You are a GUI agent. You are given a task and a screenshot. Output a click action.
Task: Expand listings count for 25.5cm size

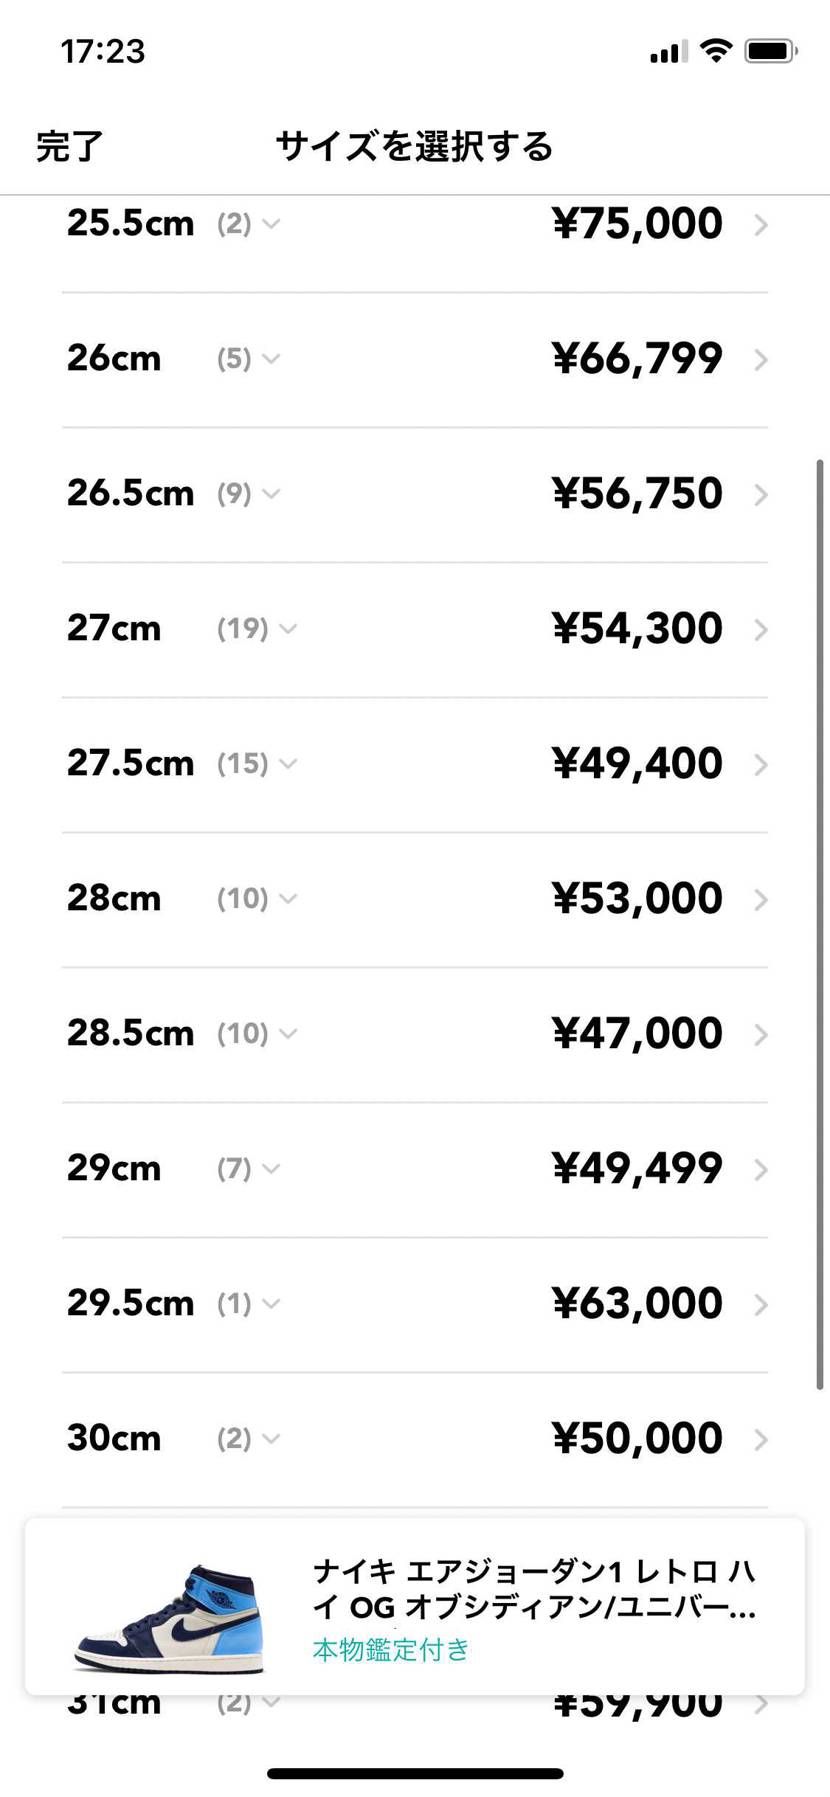coord(248,224)
